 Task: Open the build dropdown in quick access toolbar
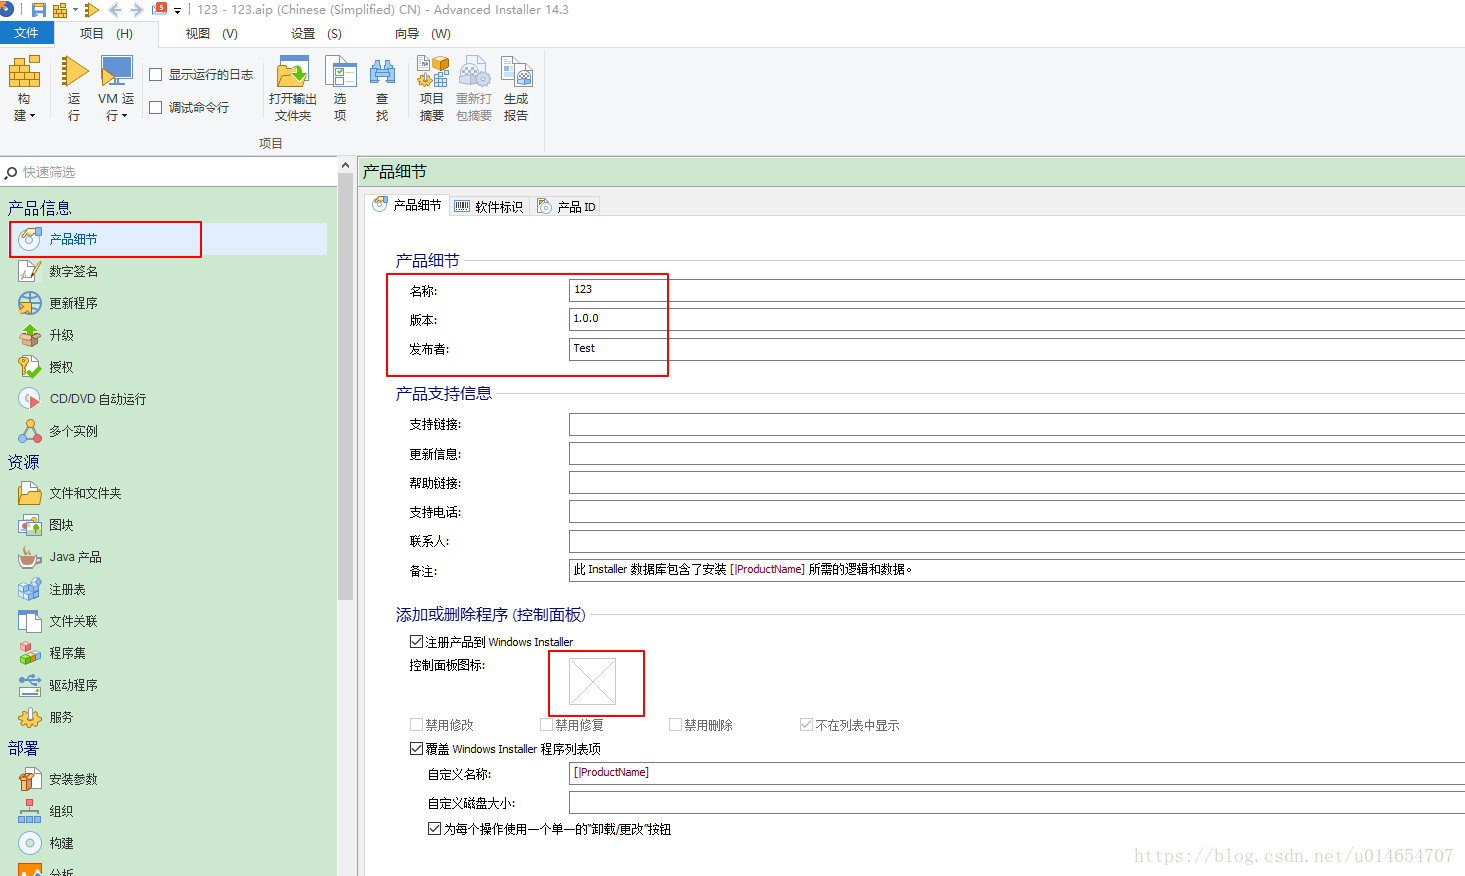click(x=75, y=10)
